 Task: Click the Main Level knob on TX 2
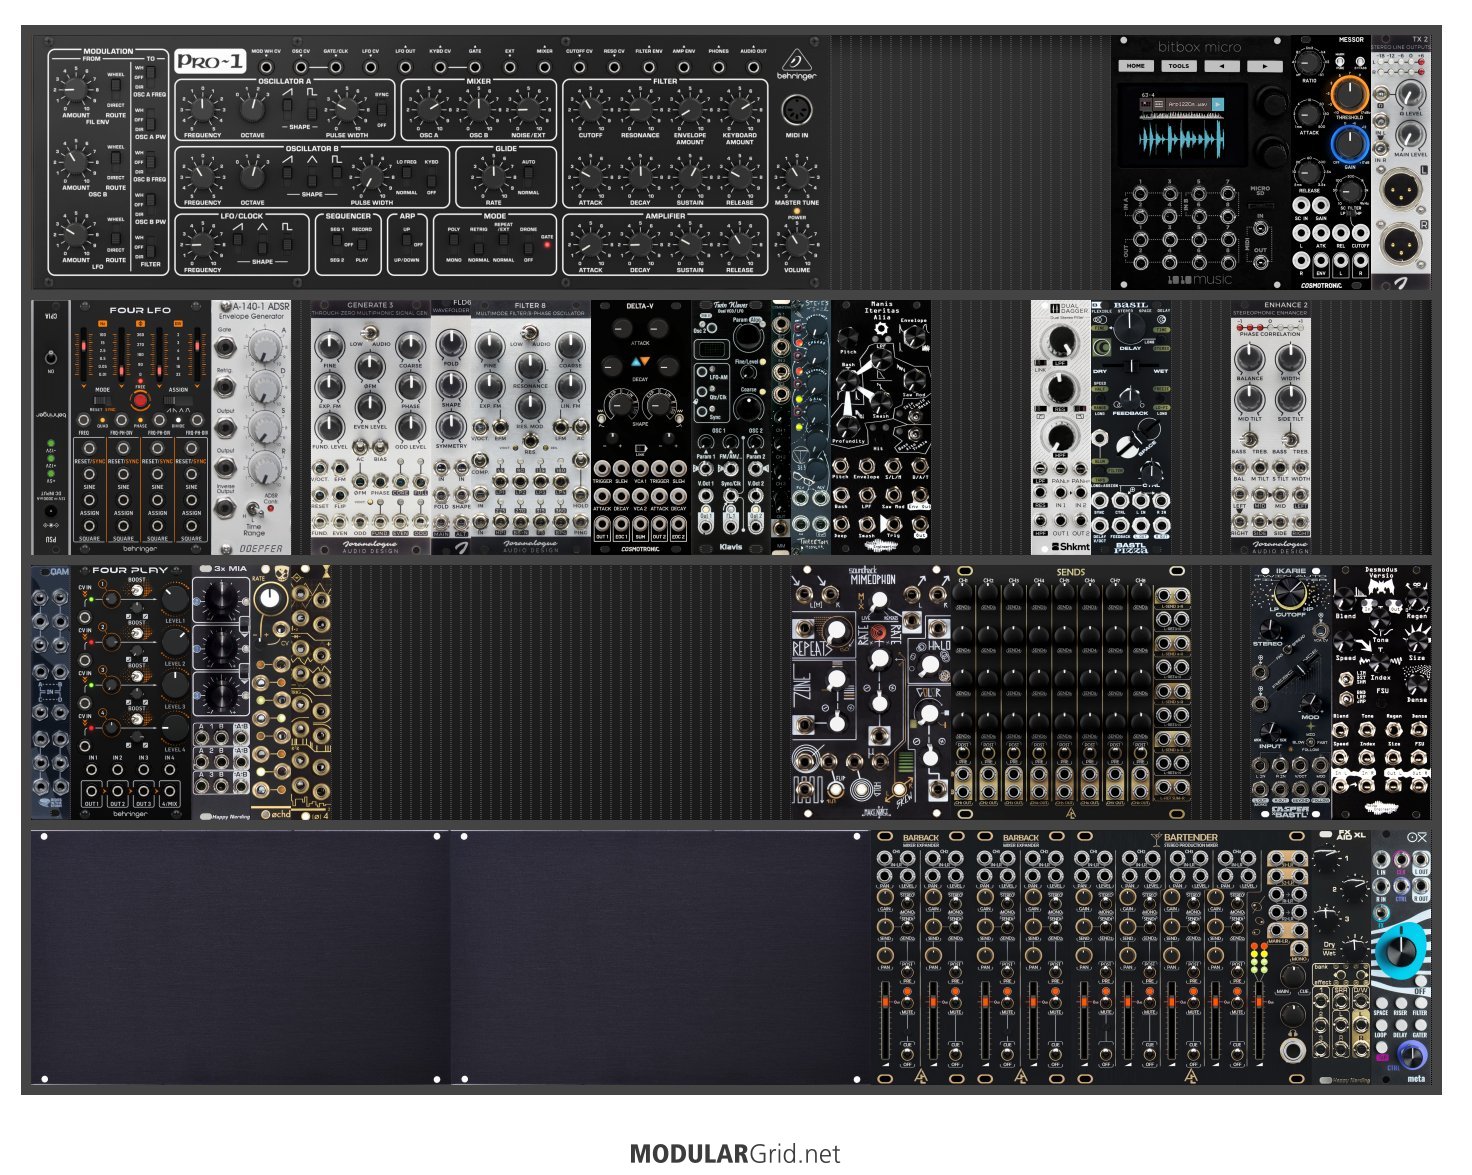(x=1410, y=136)
